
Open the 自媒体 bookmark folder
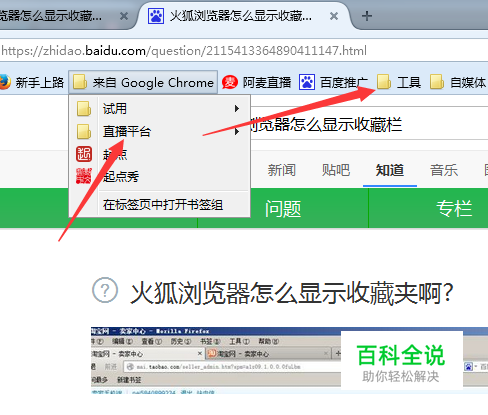click(458, 82)
